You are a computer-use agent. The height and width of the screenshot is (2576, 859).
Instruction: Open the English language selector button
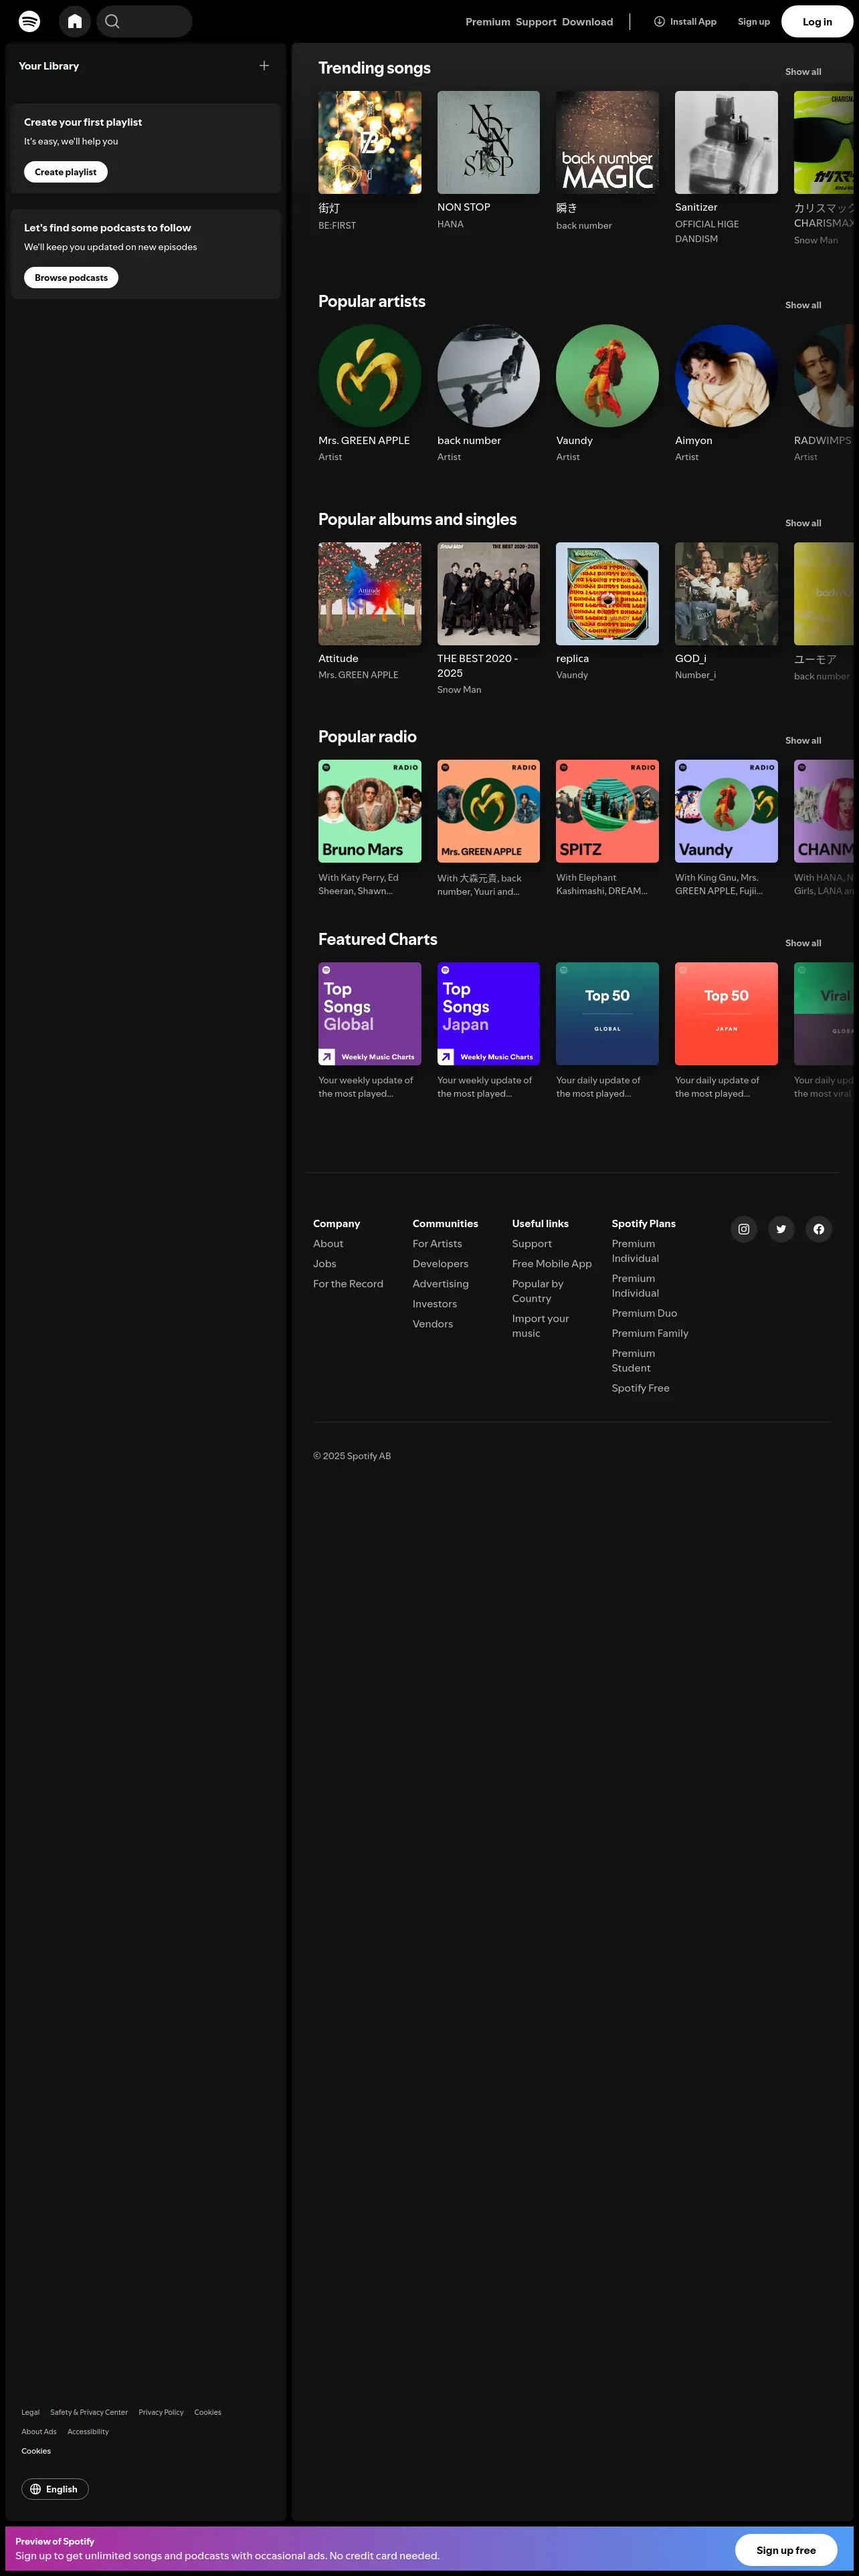pyautogui.click(x=55, y=2489)
